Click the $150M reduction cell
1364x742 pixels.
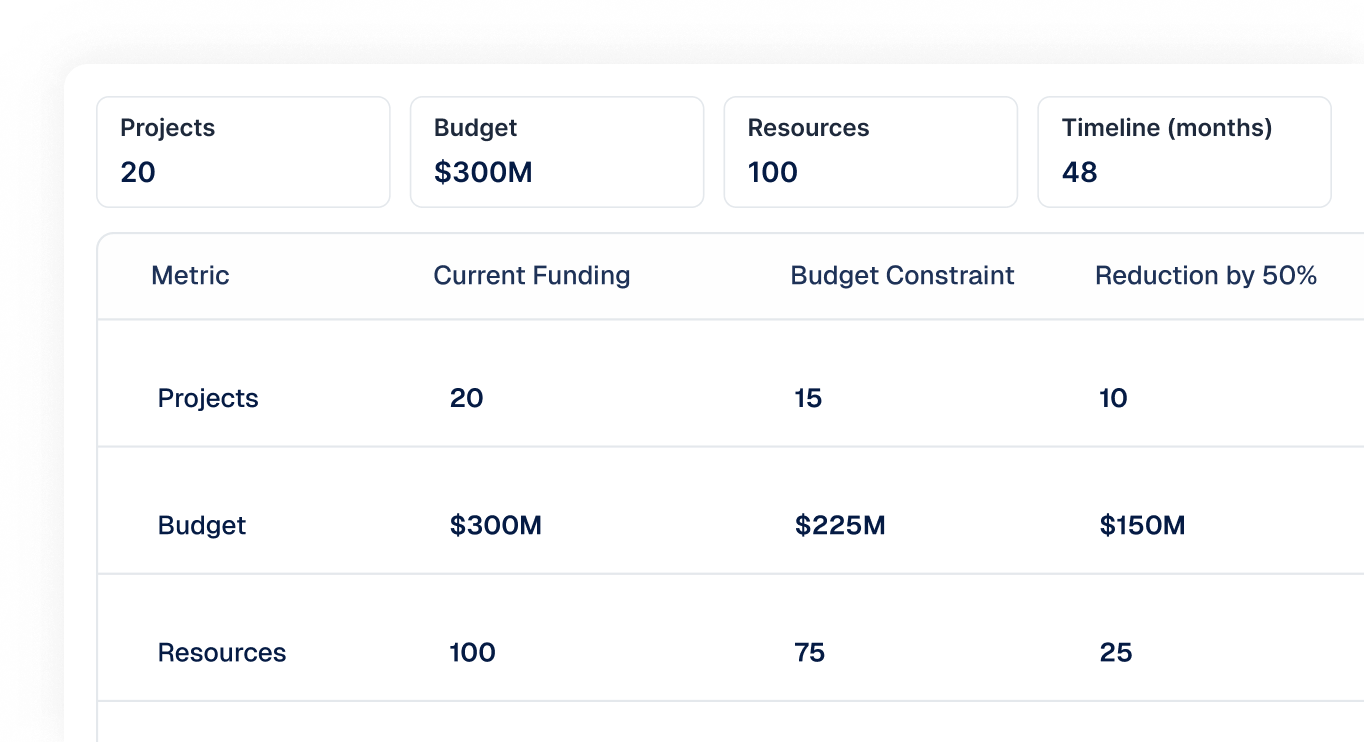click(1142, 525)
